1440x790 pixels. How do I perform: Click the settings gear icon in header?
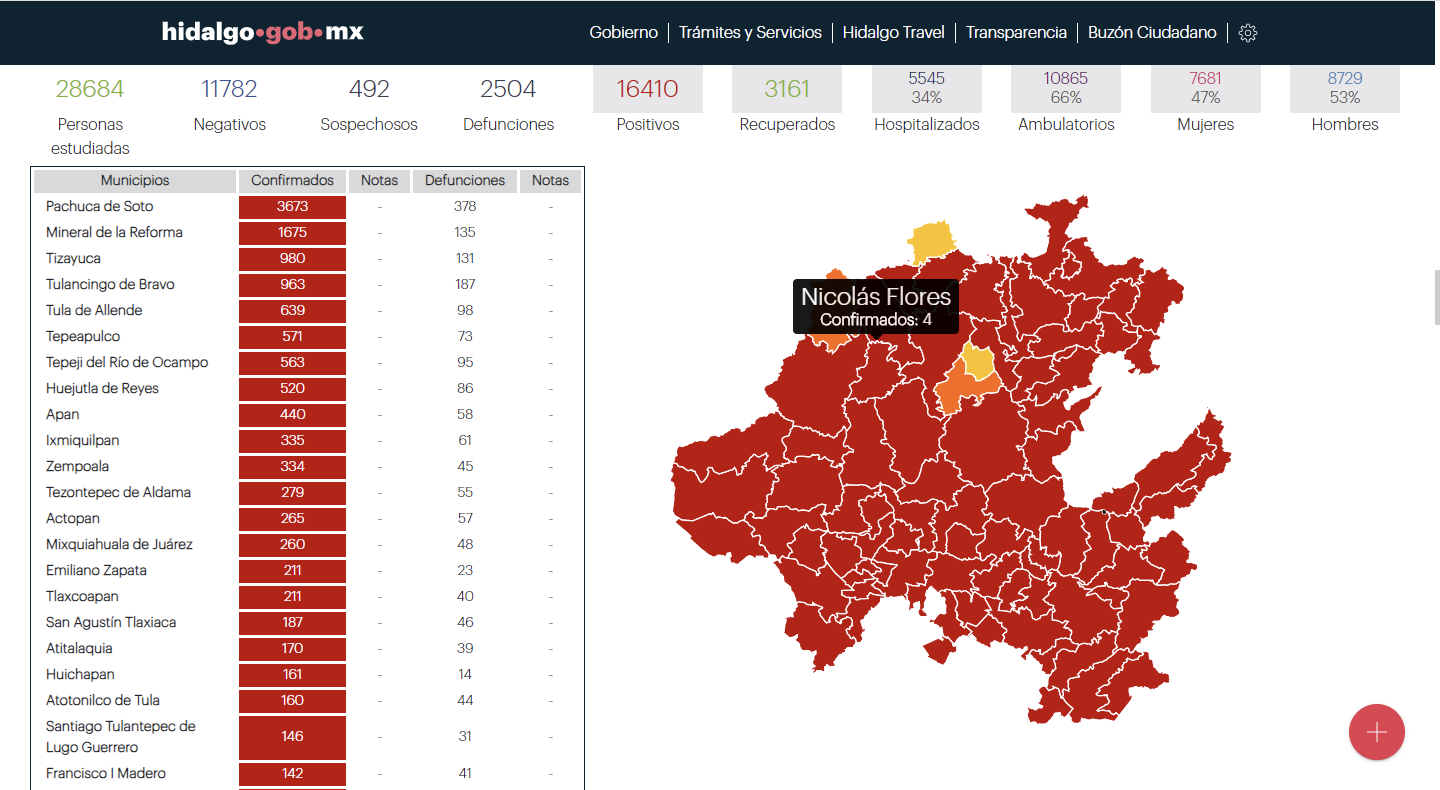click(1247, 33)
